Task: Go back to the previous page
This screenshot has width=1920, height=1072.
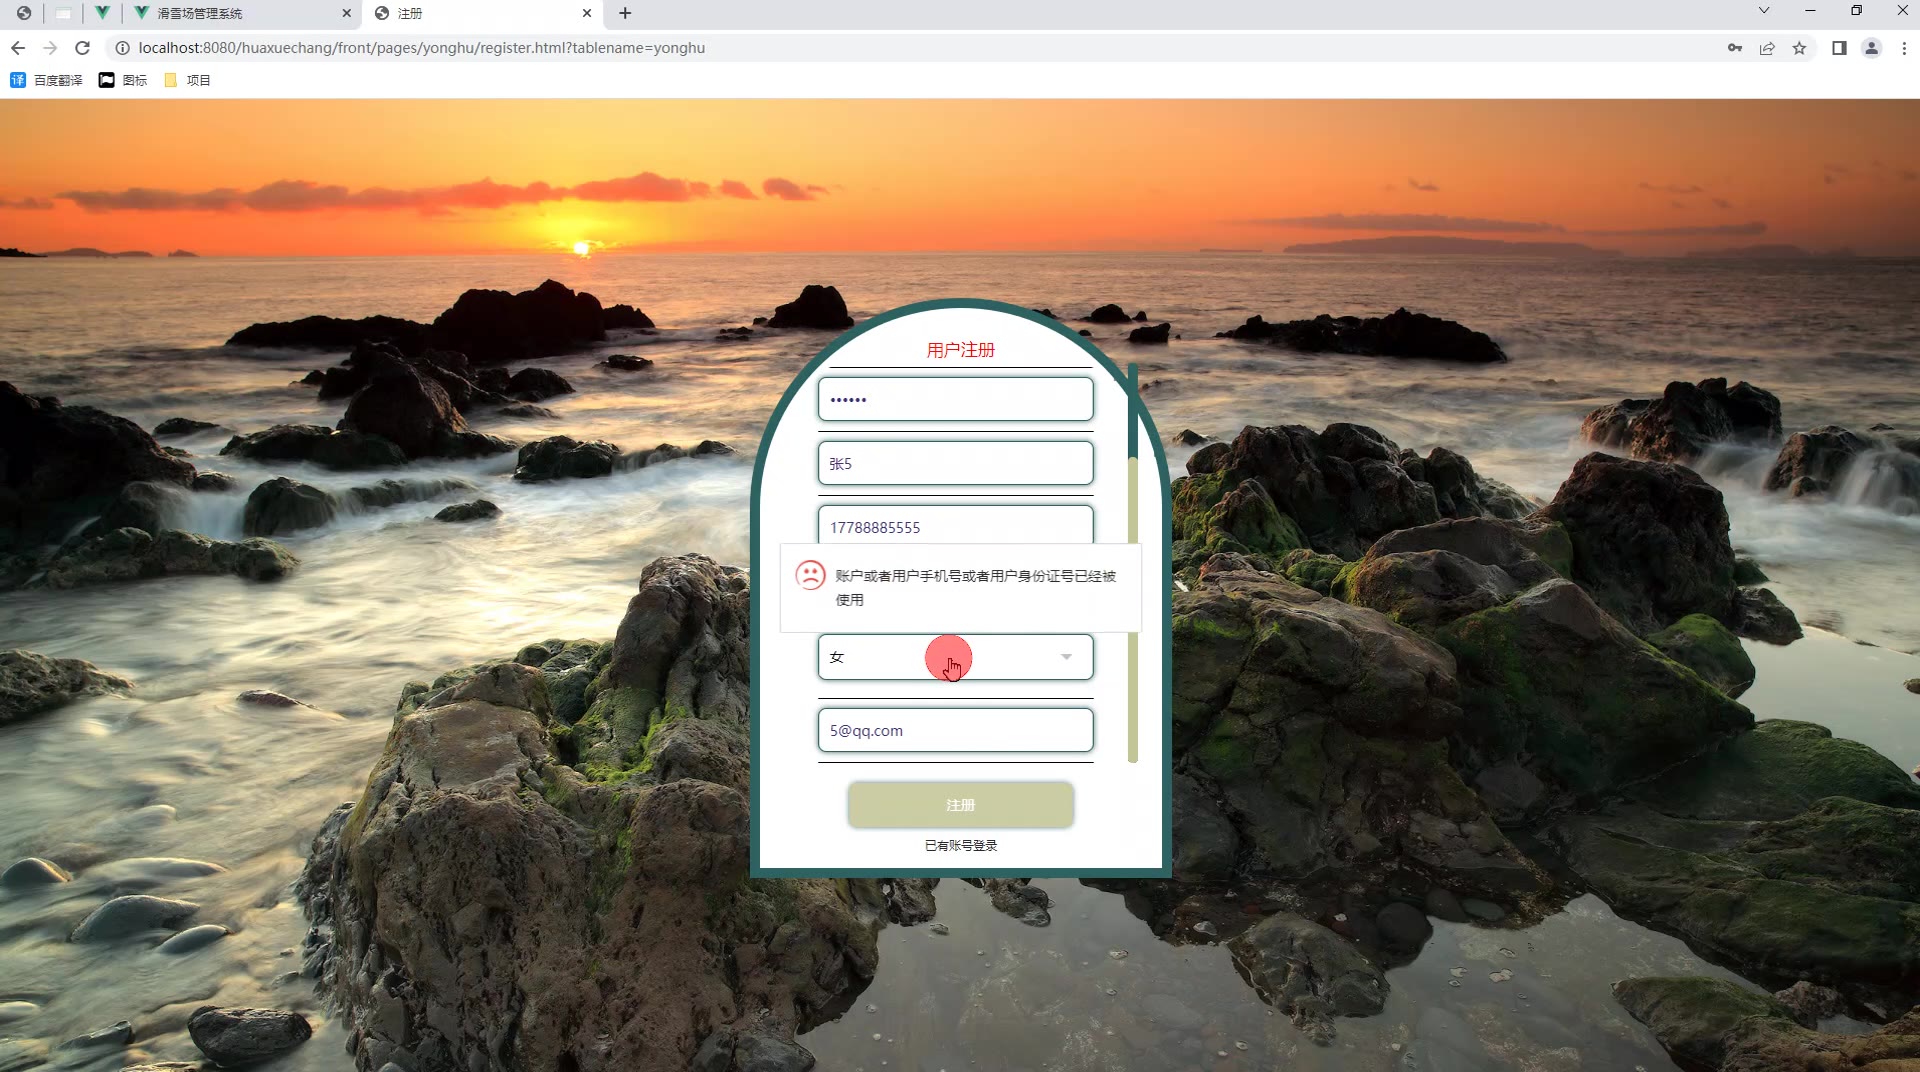Action: [18, 48]
